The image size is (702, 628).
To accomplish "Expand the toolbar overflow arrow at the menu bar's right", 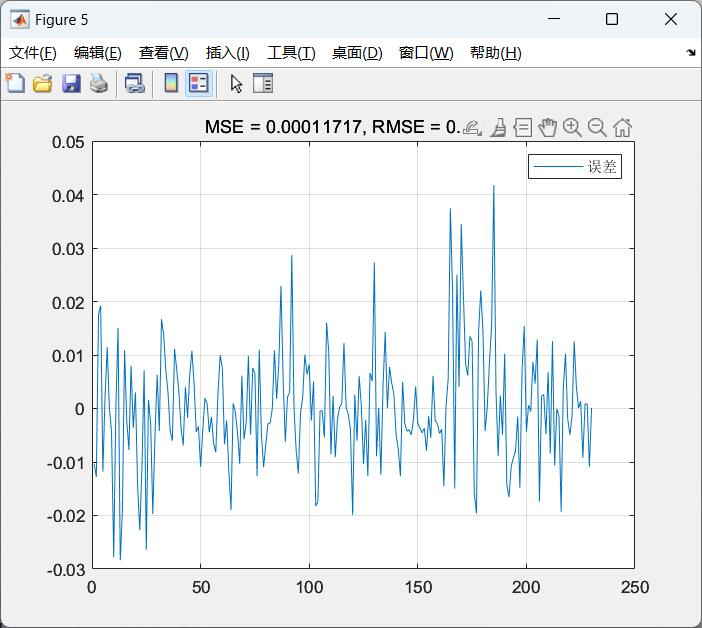I will click(x=691, y=53).
